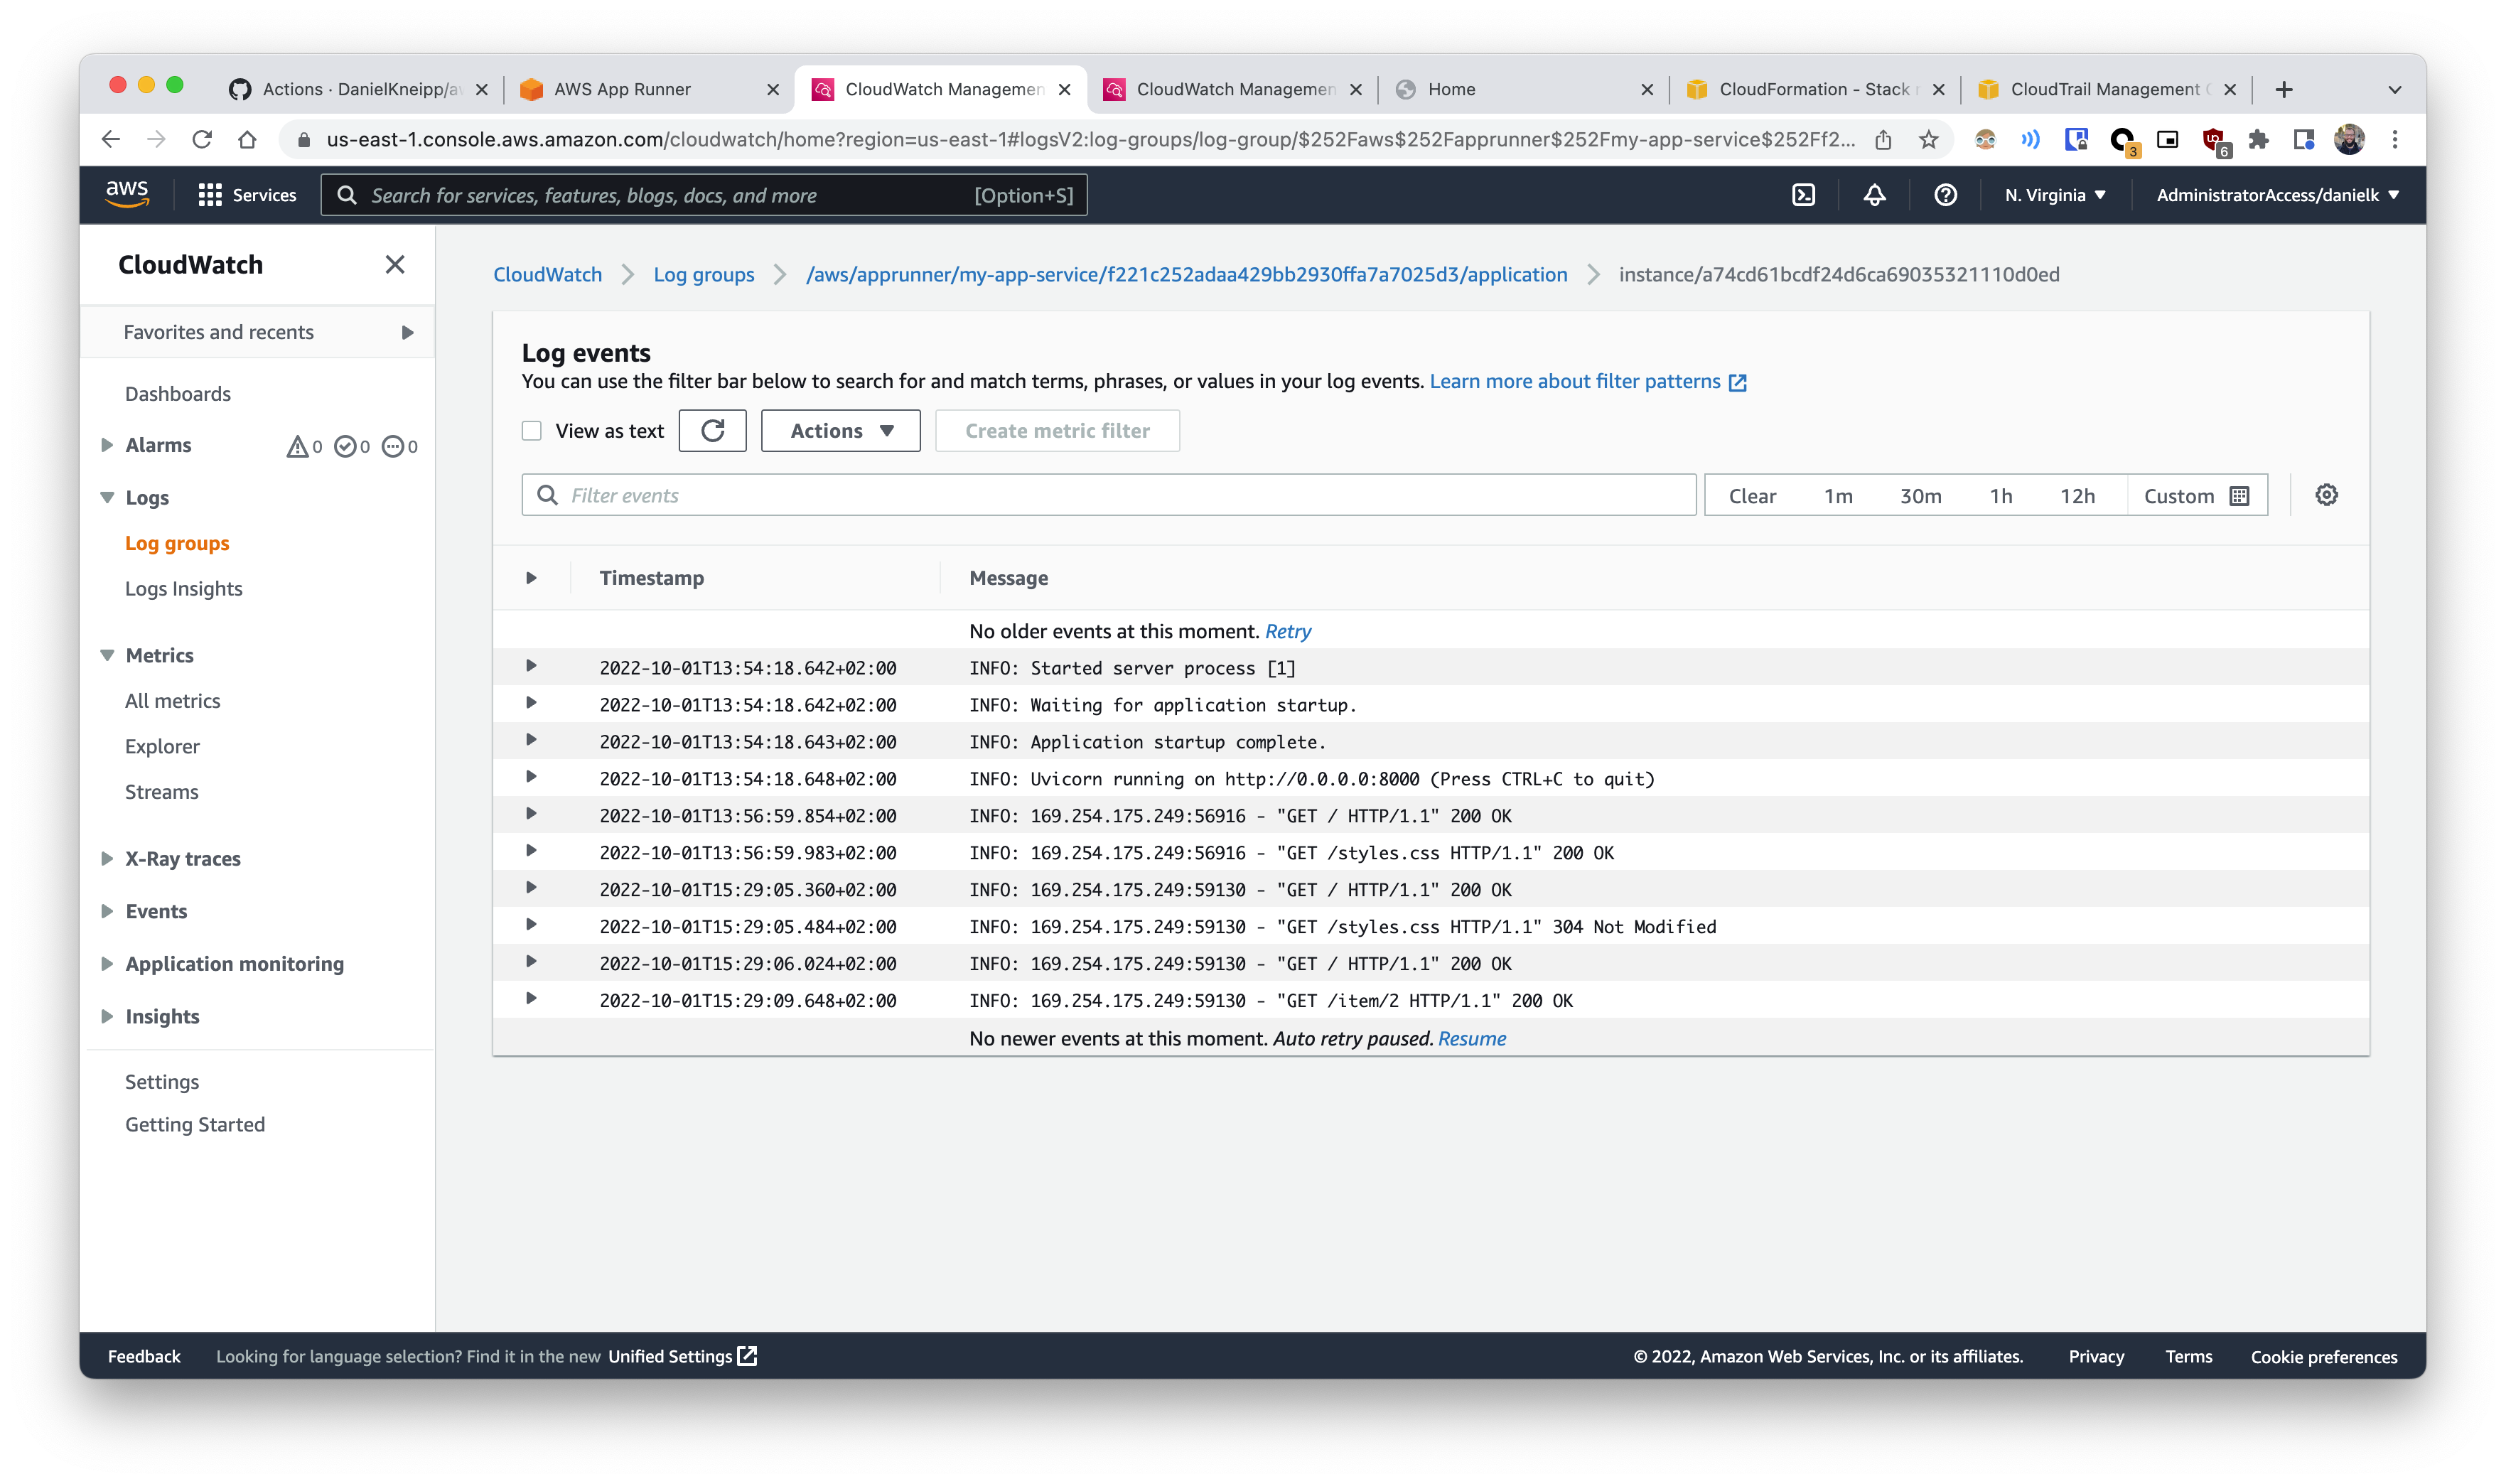
Task: Expand the Started server process log row
Action: pos(531,667)
